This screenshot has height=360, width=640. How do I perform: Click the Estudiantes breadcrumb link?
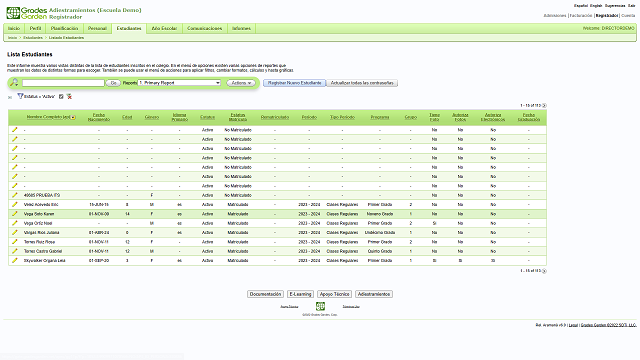(x=33, y=38)
